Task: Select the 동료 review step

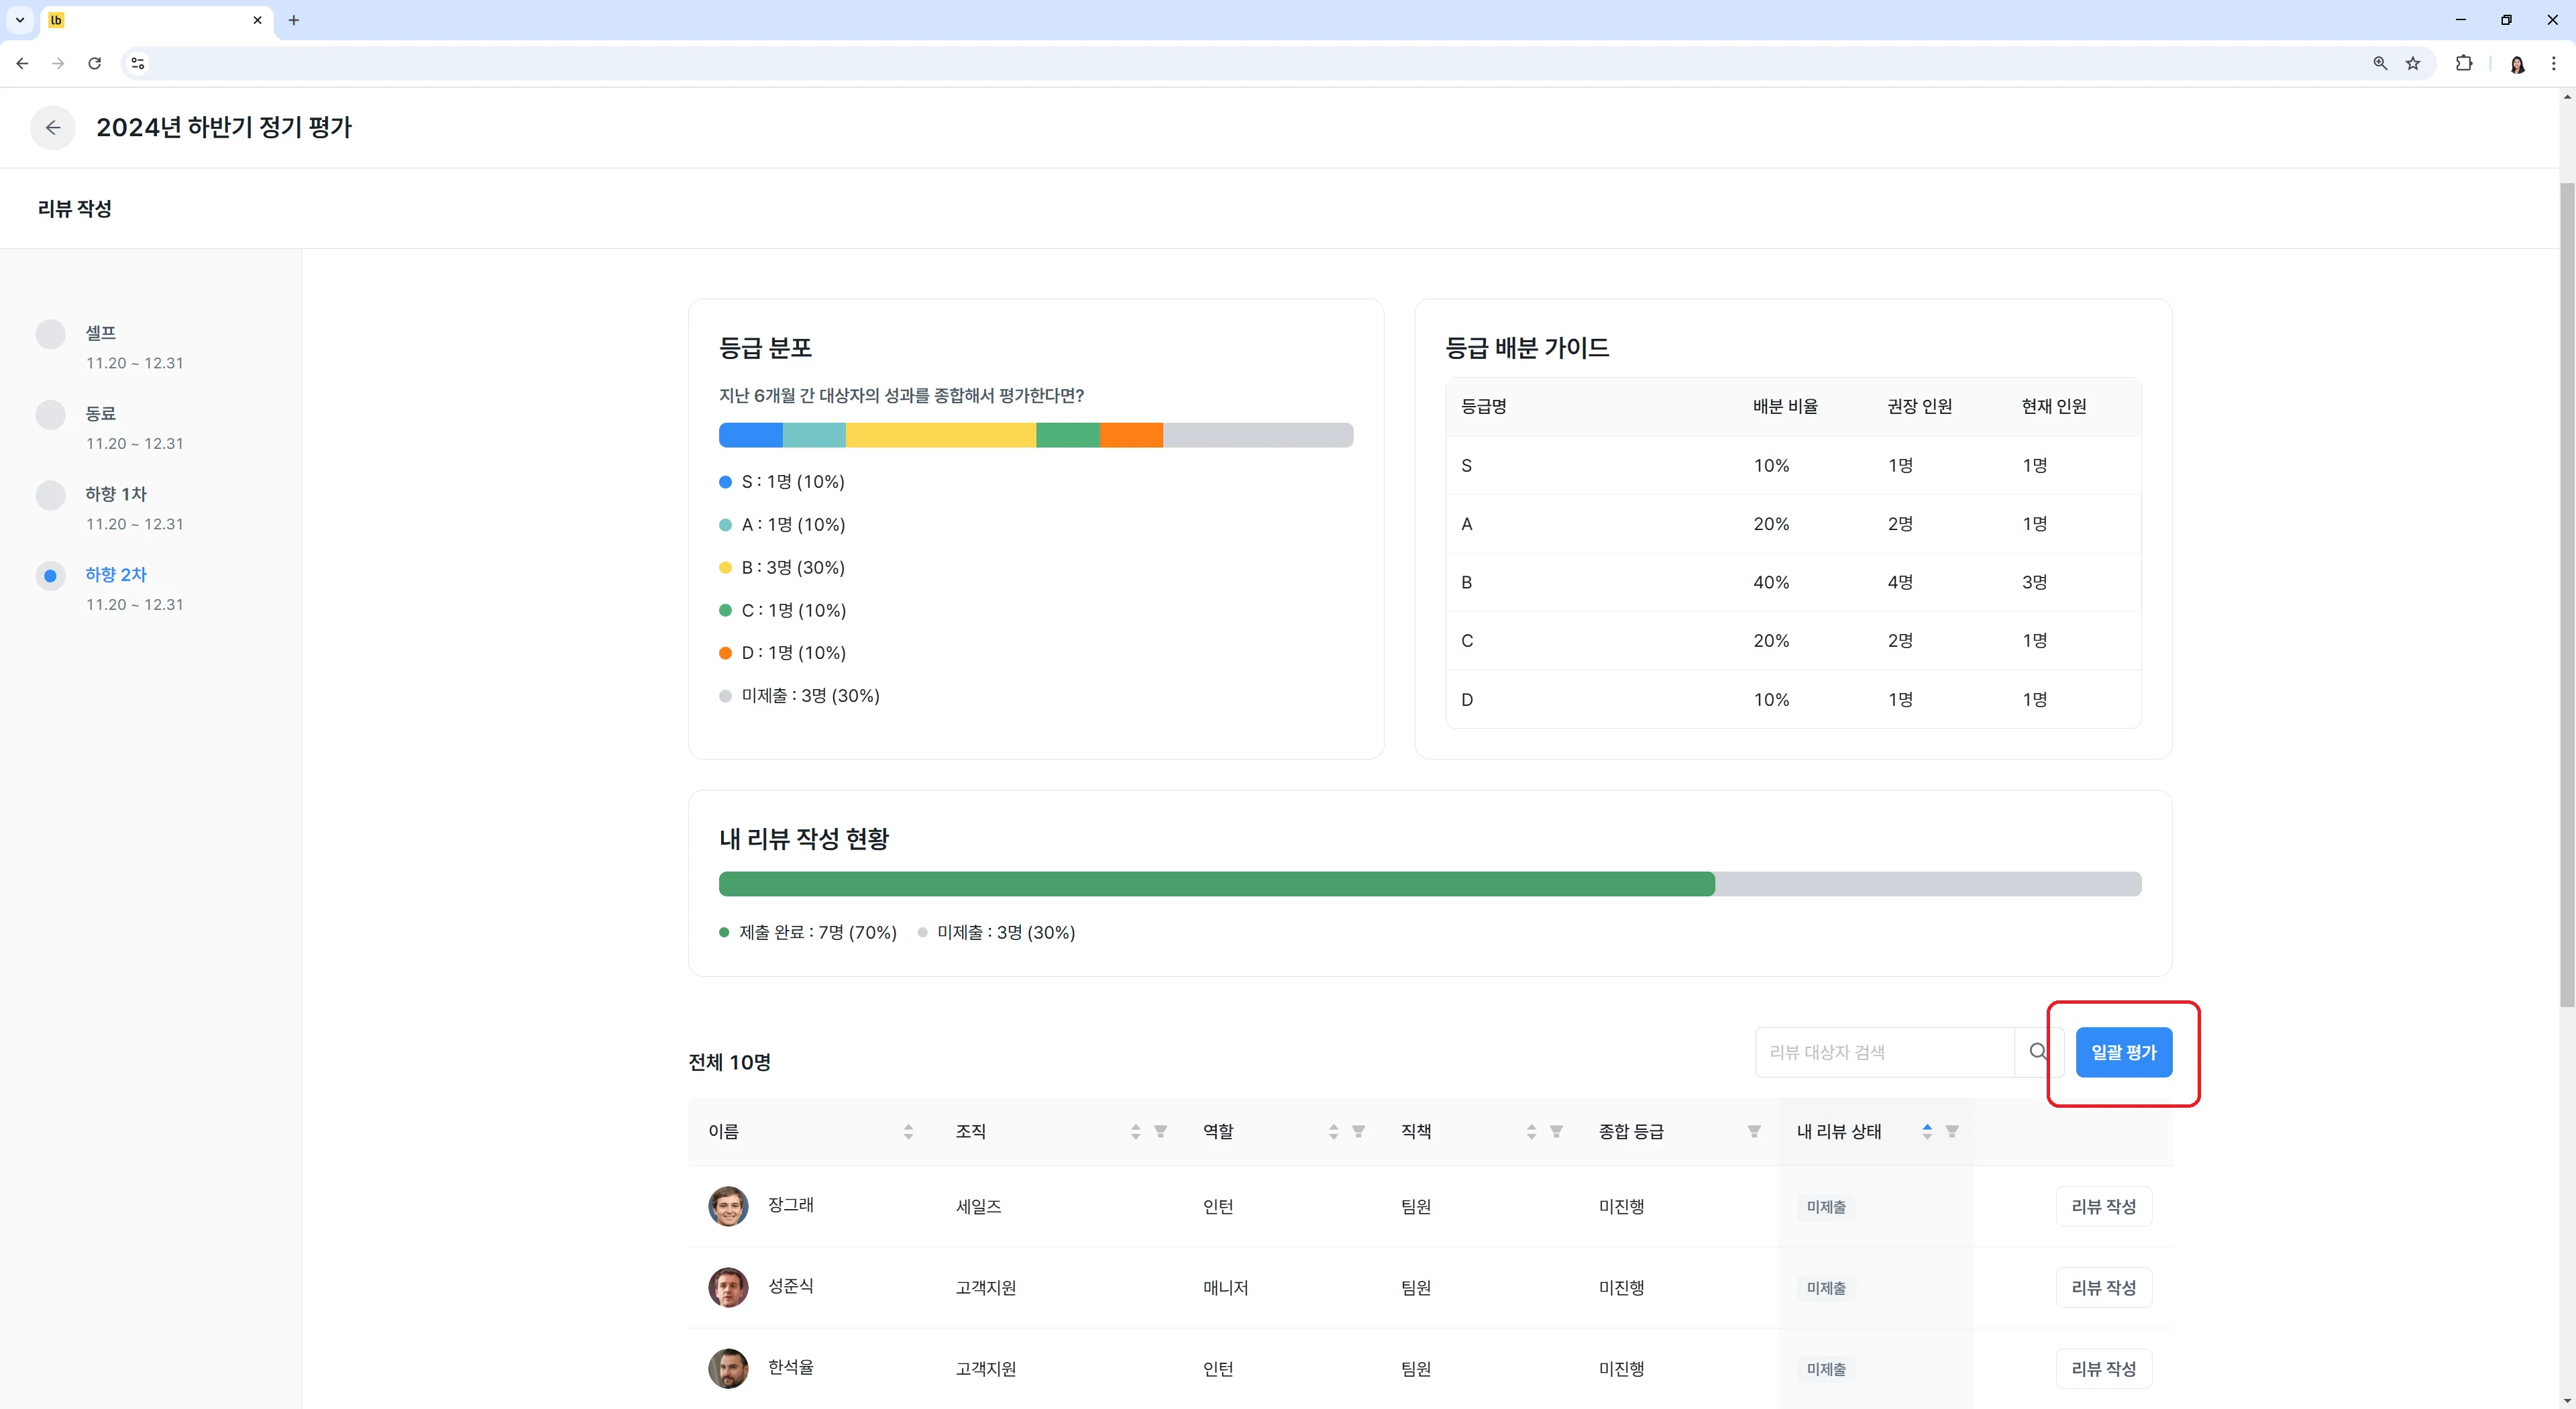Action: (x=100, y=413)
